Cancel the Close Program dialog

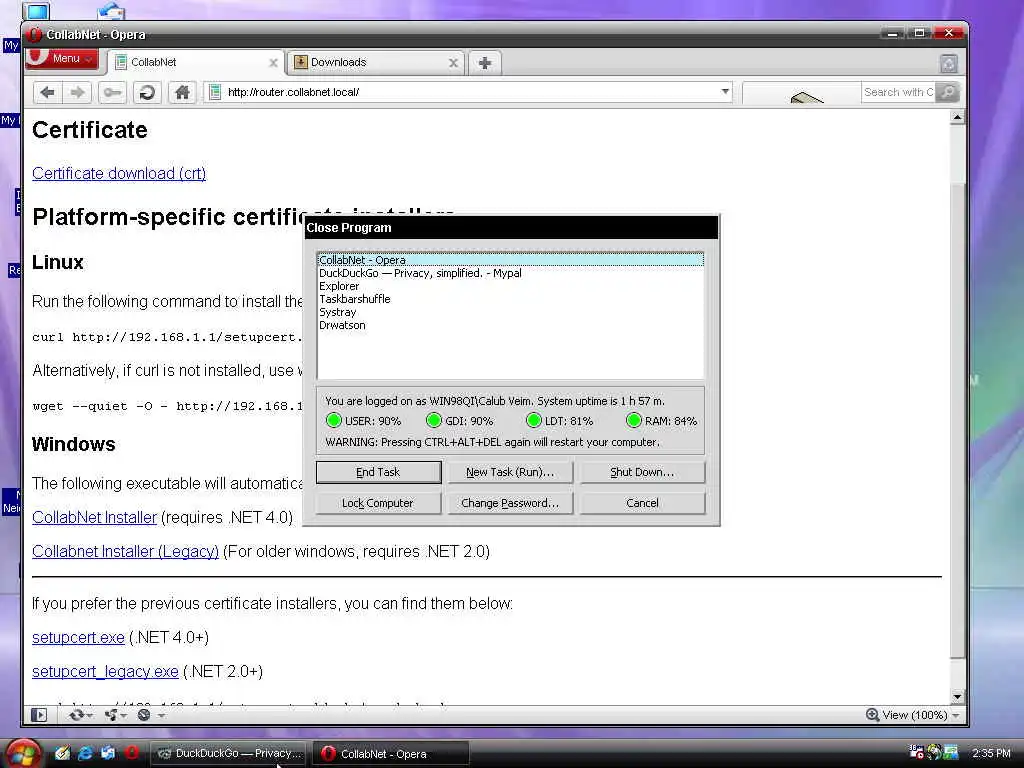pos(642,503)
